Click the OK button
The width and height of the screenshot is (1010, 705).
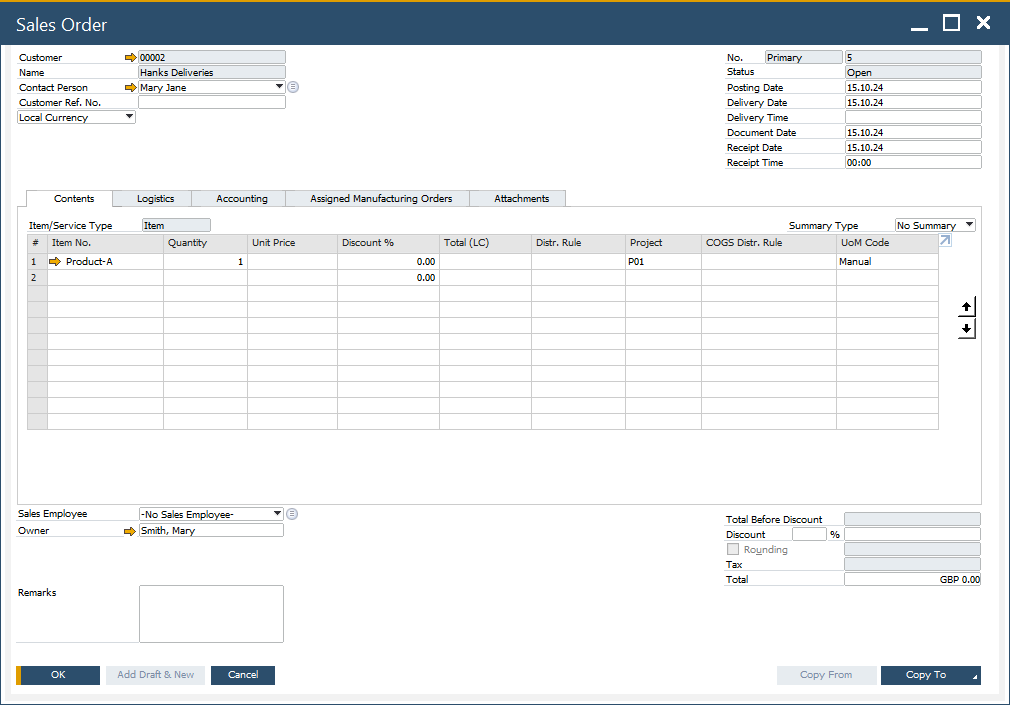(56, 675)
